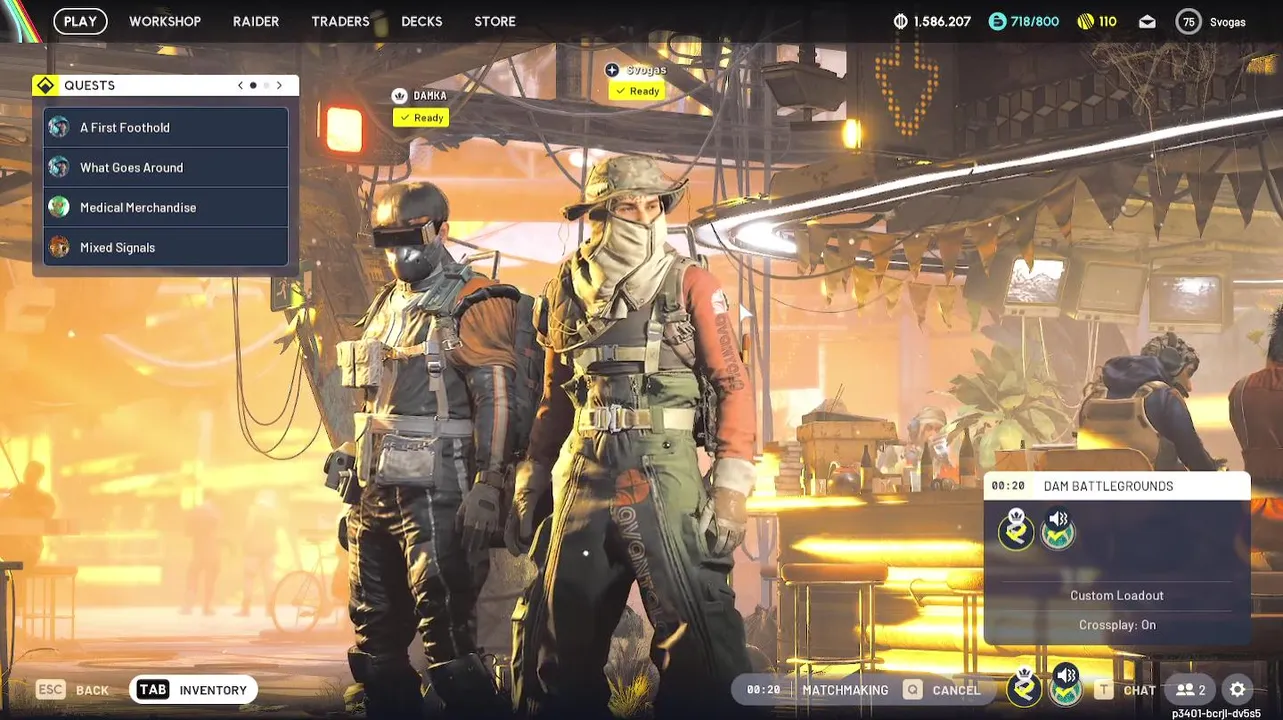Click the teal stash icon beside 718/800
This screenshot has height=720, width=1283.
click(997, 21)
